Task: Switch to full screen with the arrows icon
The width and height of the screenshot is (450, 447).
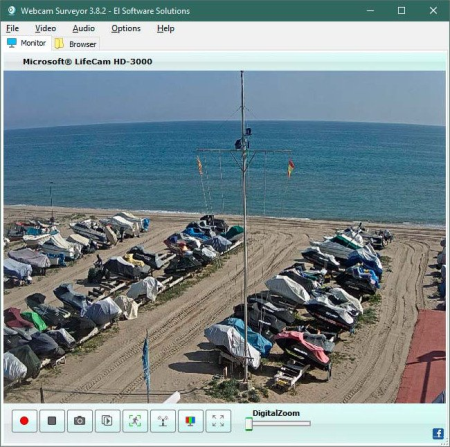Action: coord(218,421)
